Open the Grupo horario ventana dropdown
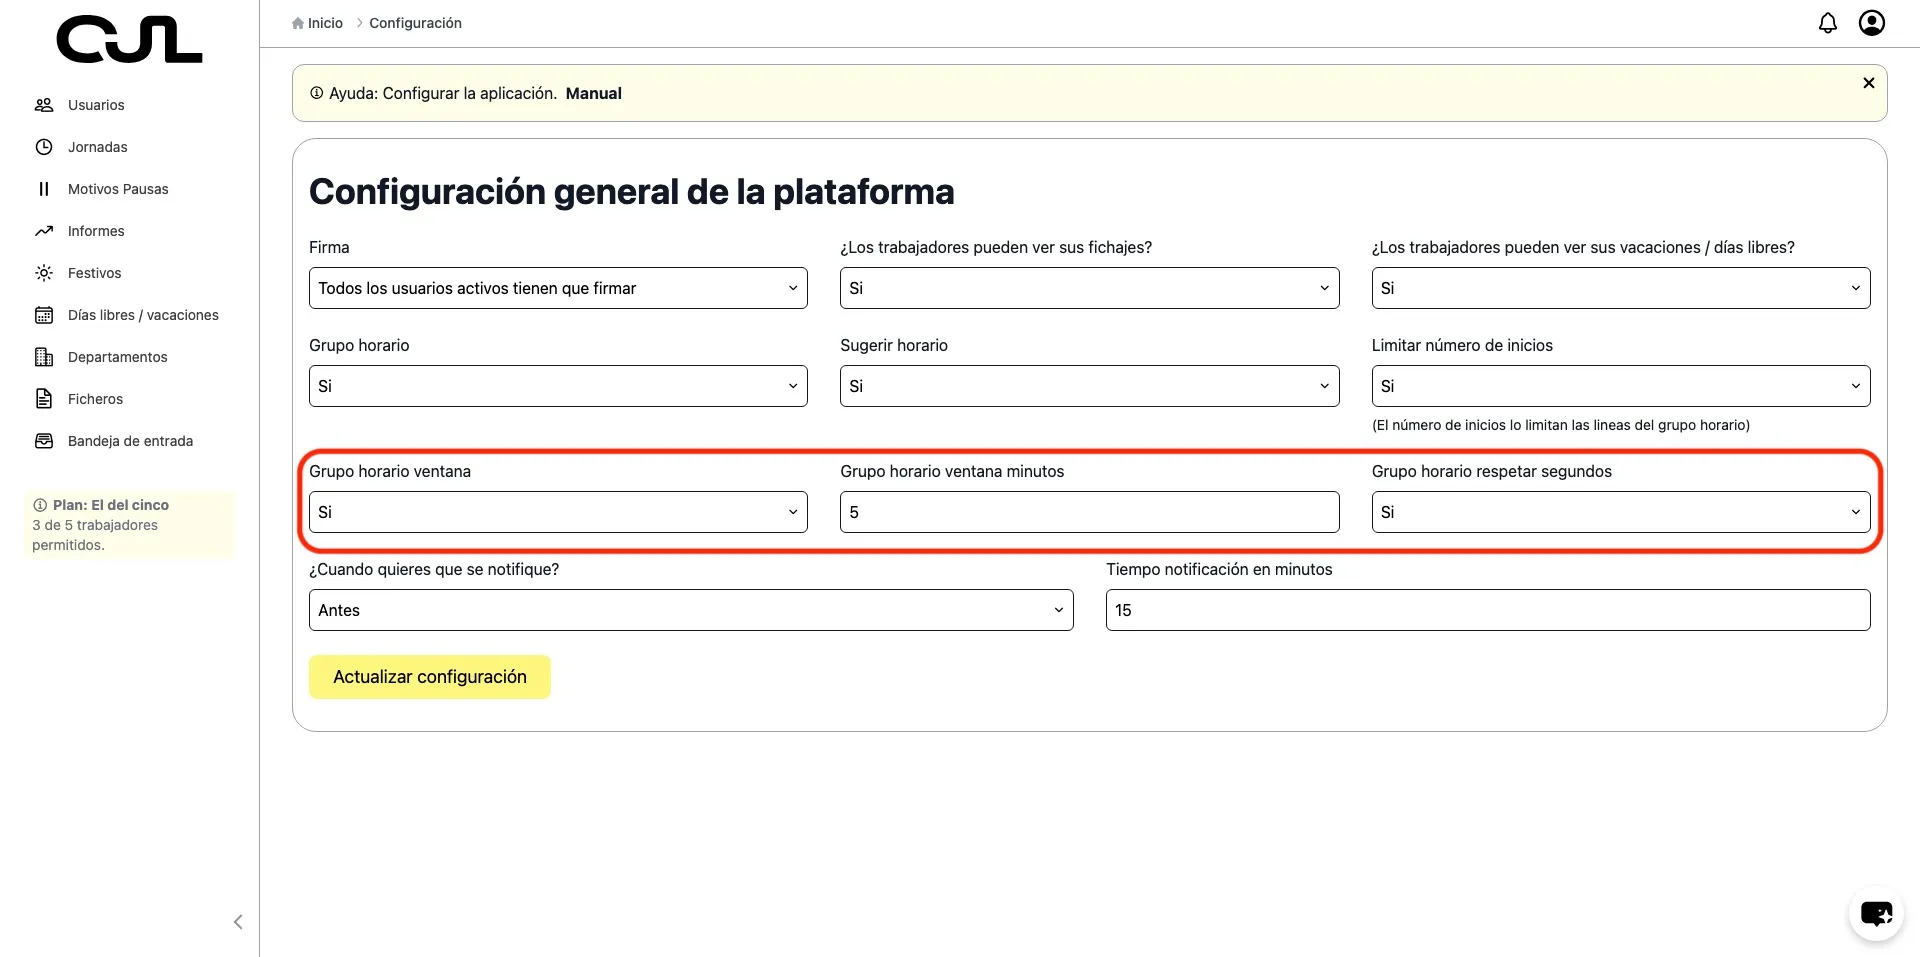 [558, 512]
